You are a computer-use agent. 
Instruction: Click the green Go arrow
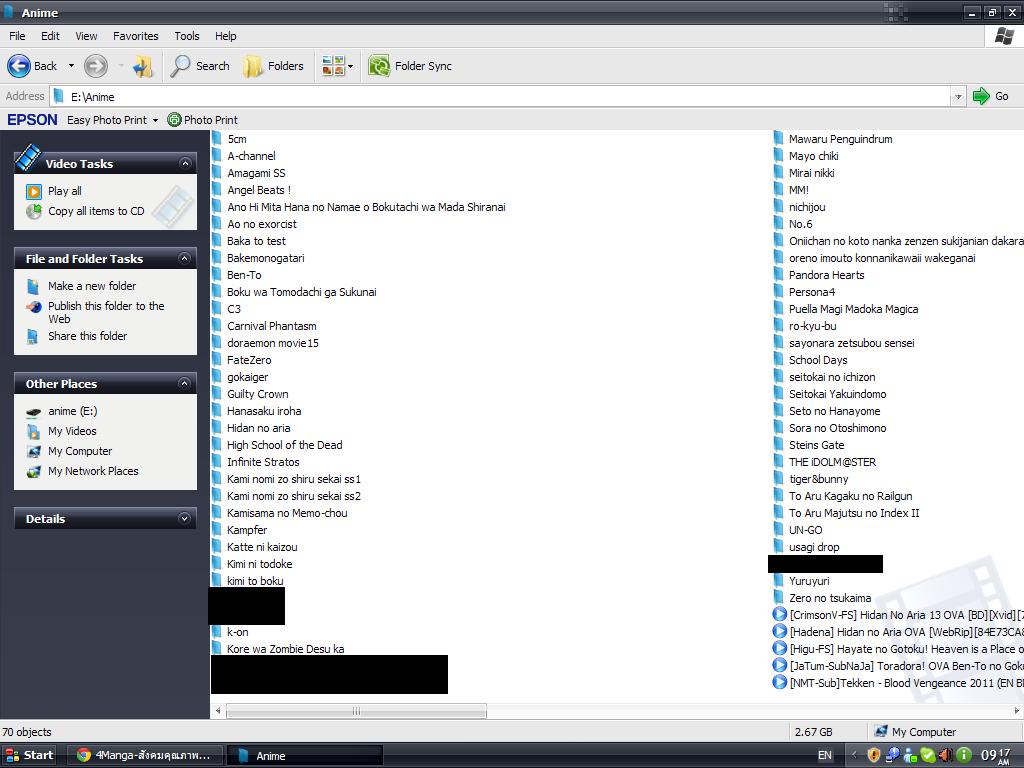click(981, 96)
